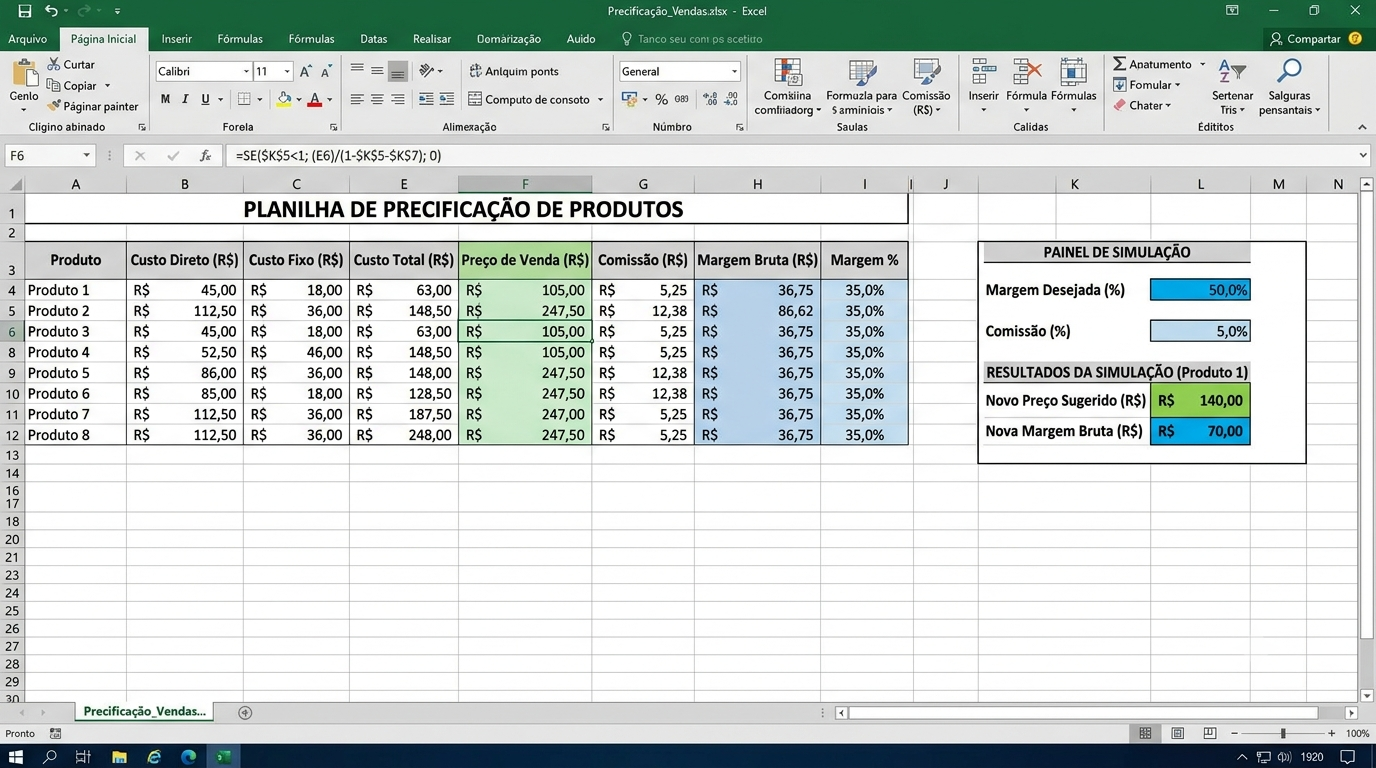Open the font color dropdown arrow
This screenshot has height=768, width=1376.
[330, 100]
